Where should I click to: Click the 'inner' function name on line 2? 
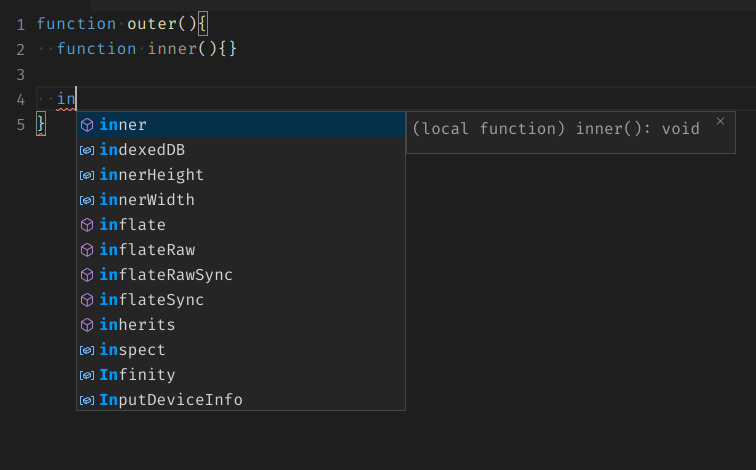(x=172, y=49)
